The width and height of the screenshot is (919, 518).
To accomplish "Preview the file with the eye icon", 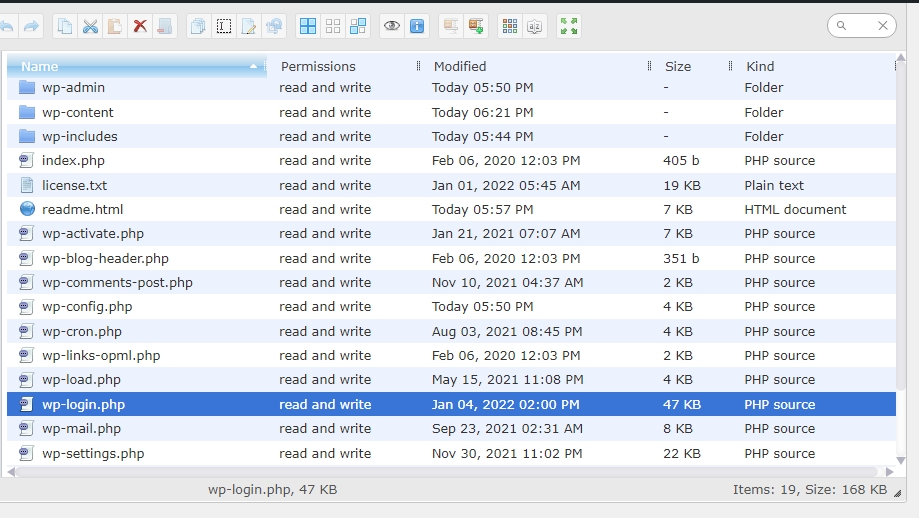I will point(392,26).
